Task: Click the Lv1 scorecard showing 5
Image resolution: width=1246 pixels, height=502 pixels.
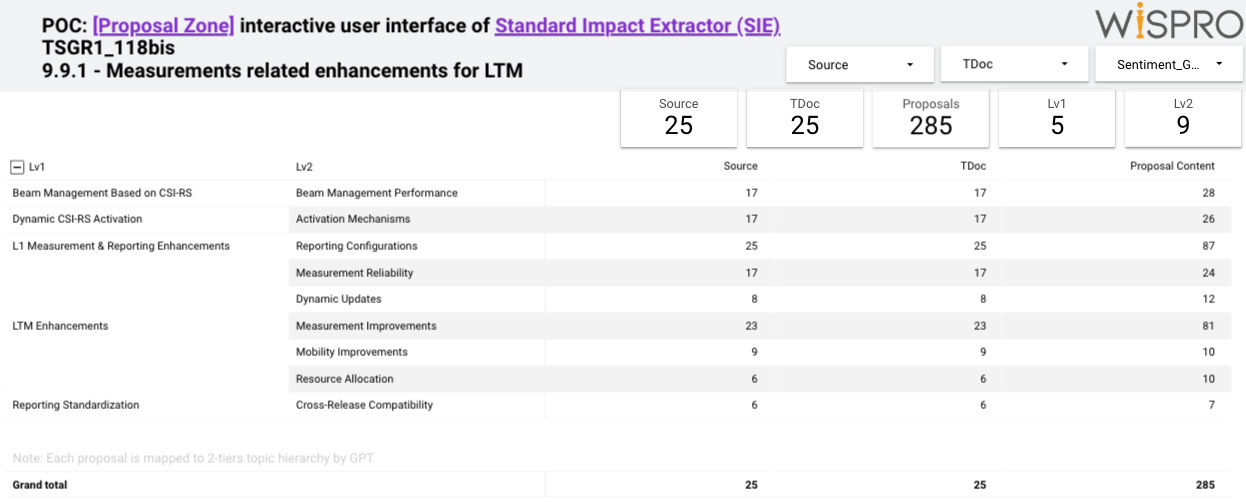Action: point(1057,118)
